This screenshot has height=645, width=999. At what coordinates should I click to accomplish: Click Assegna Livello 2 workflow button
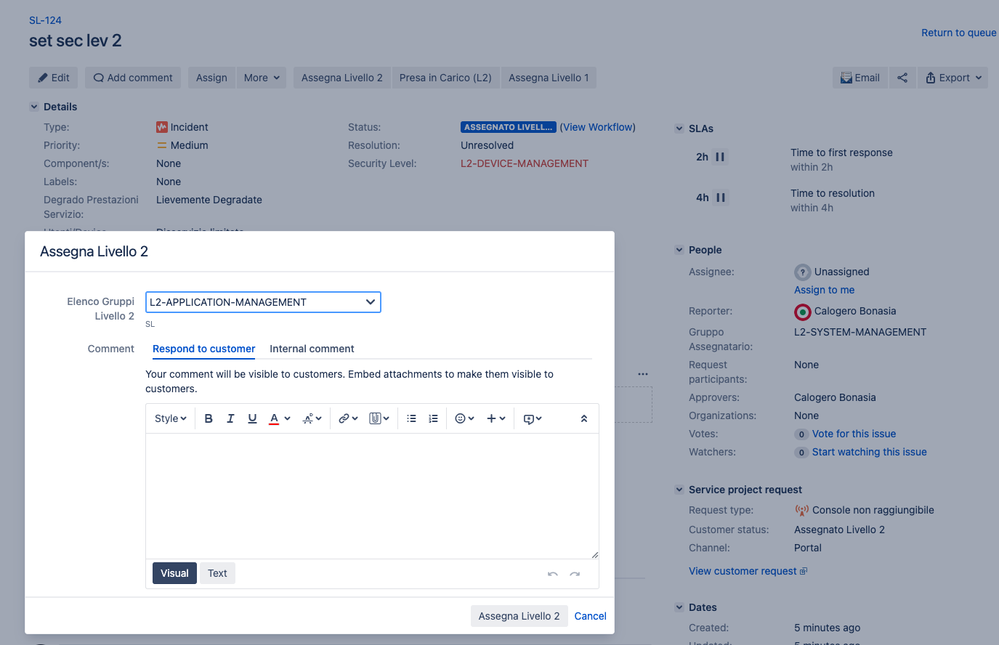tap(342, 78)
